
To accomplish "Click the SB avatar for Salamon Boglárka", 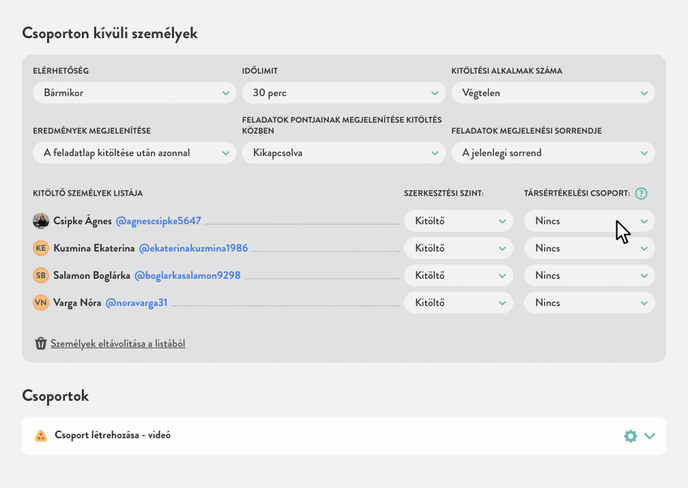I will pyautogui.click(x=41, y=275).
